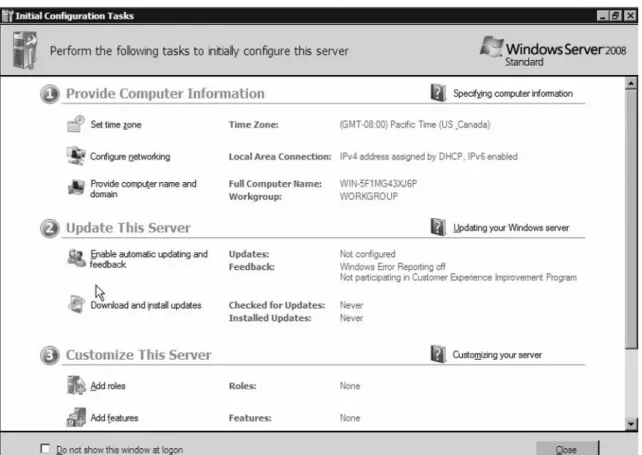Click the Provide computer name and domain icon
This screenshot has width=642, height=455.
coord(76,188)
